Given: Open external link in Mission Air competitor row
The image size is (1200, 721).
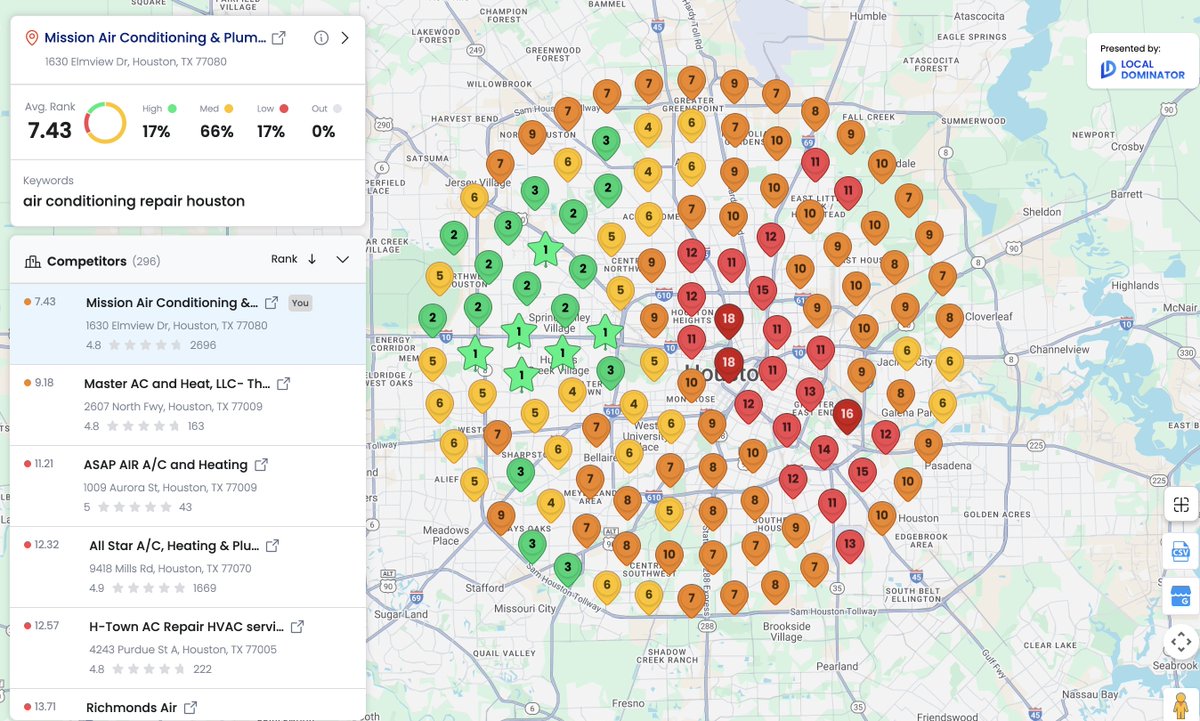Looking at the screenshot, I should (x=271, y=303).
